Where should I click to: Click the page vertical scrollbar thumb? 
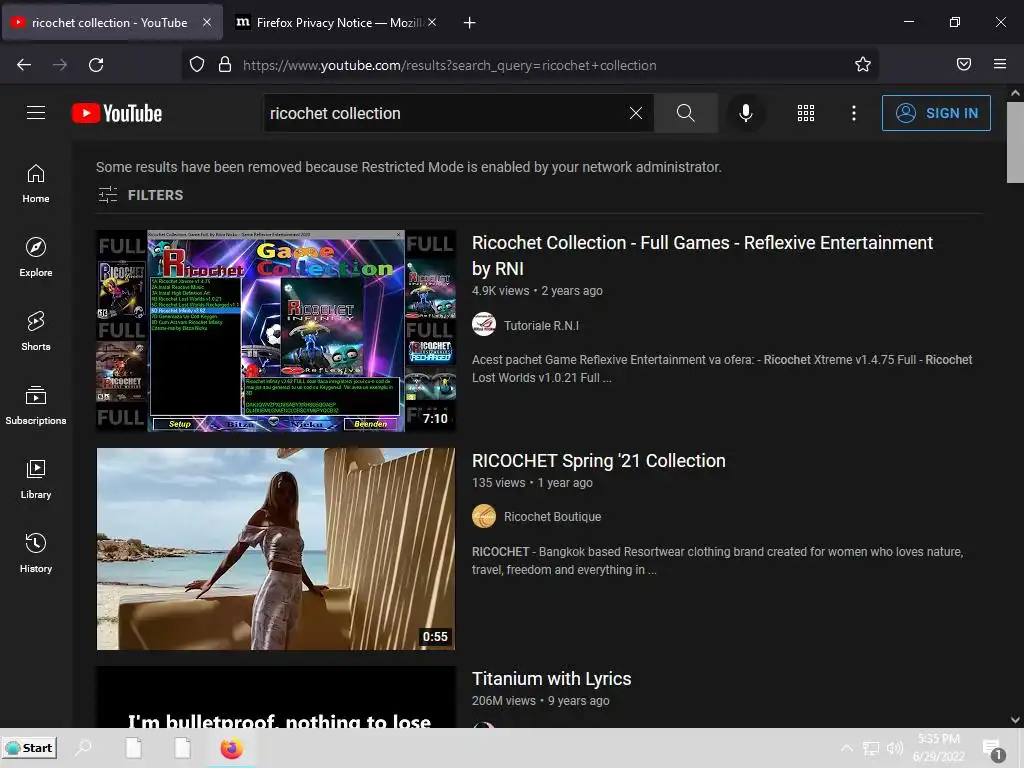tap(1015, 142)
